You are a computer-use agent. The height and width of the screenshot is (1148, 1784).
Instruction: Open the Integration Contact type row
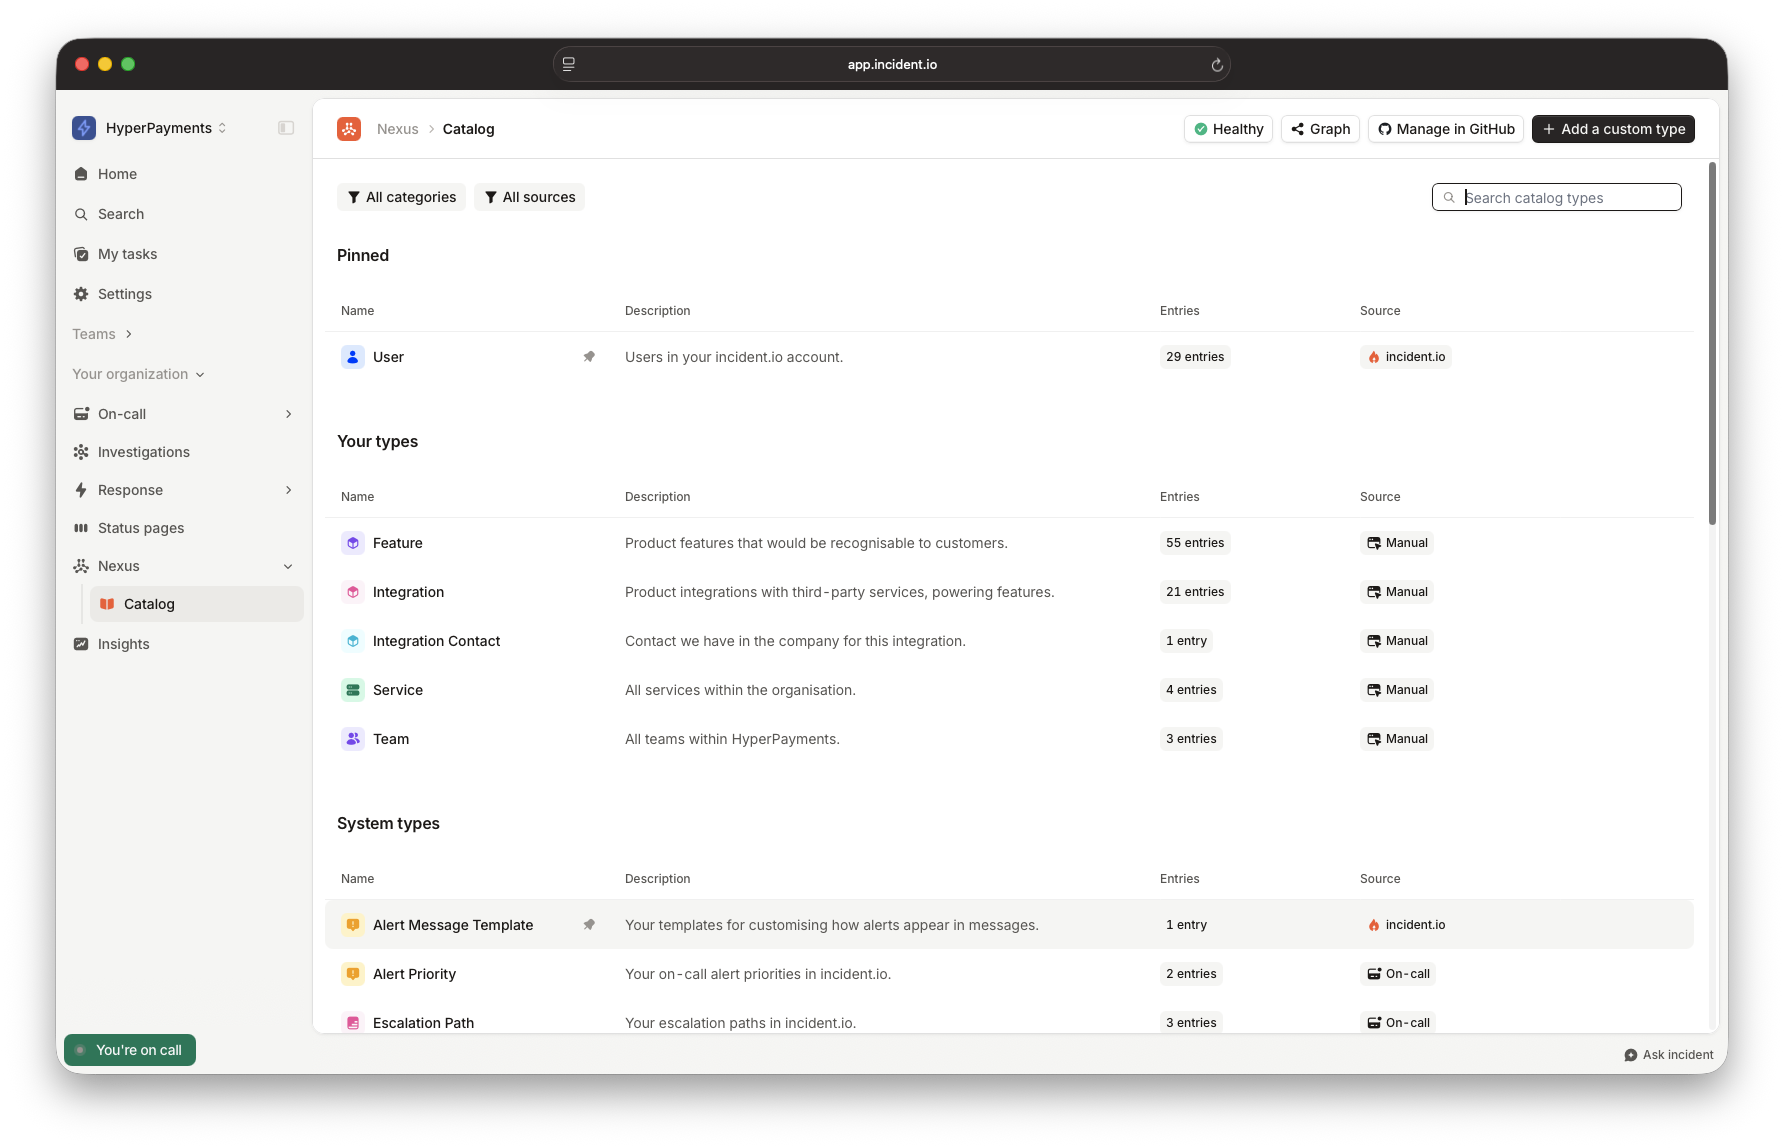pos(1009,641)
